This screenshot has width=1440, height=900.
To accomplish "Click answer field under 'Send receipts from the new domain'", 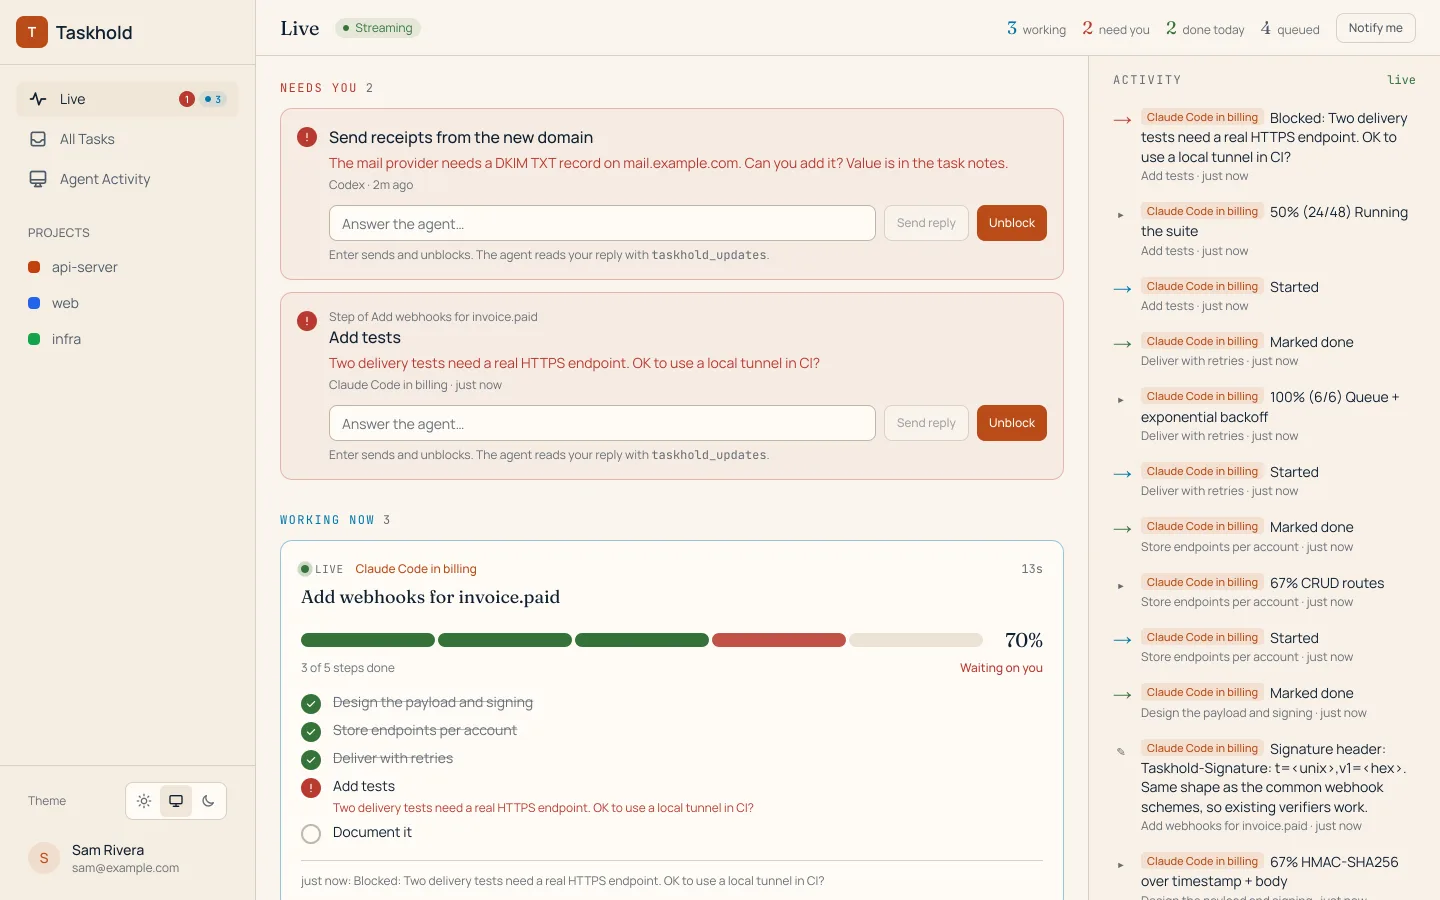I will point(602,223).
